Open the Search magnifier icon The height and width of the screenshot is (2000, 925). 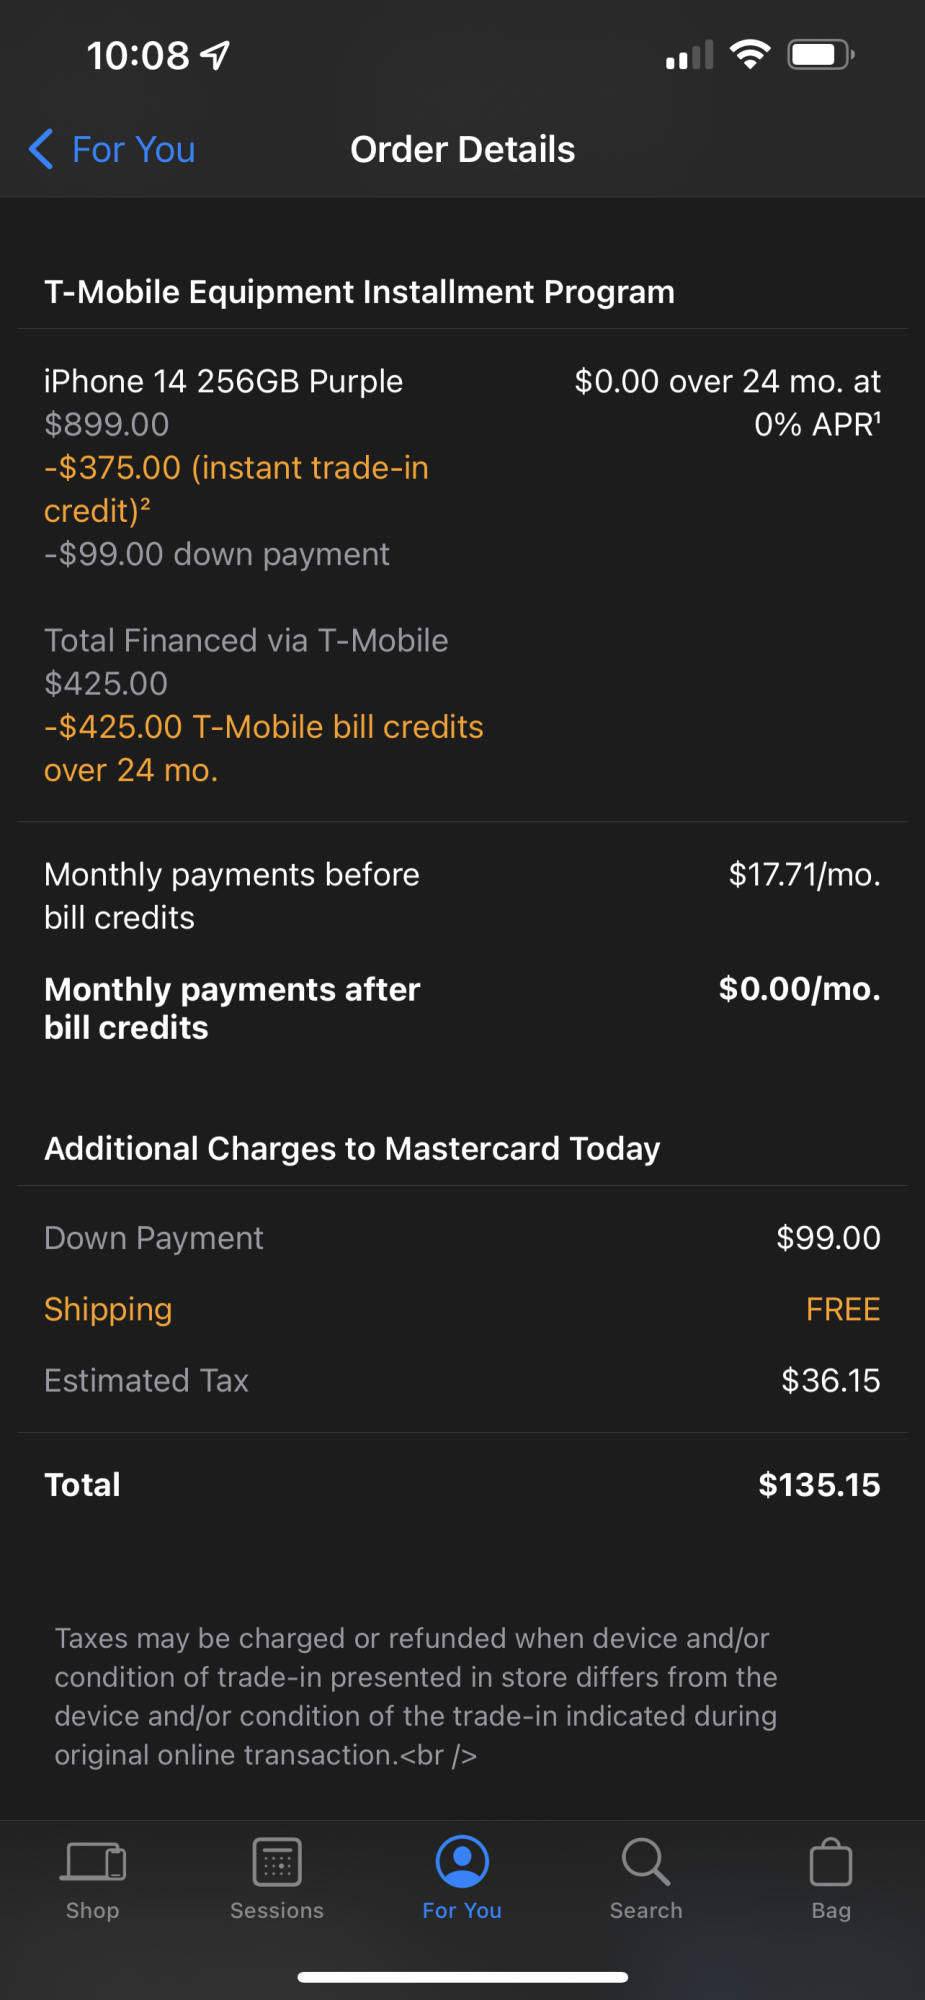[646, 1861]
